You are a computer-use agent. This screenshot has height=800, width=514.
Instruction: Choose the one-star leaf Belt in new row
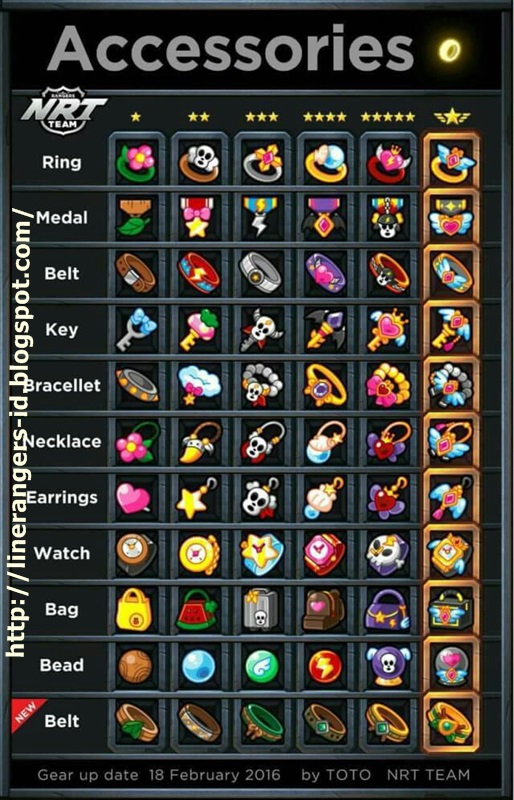coord(136,722)
